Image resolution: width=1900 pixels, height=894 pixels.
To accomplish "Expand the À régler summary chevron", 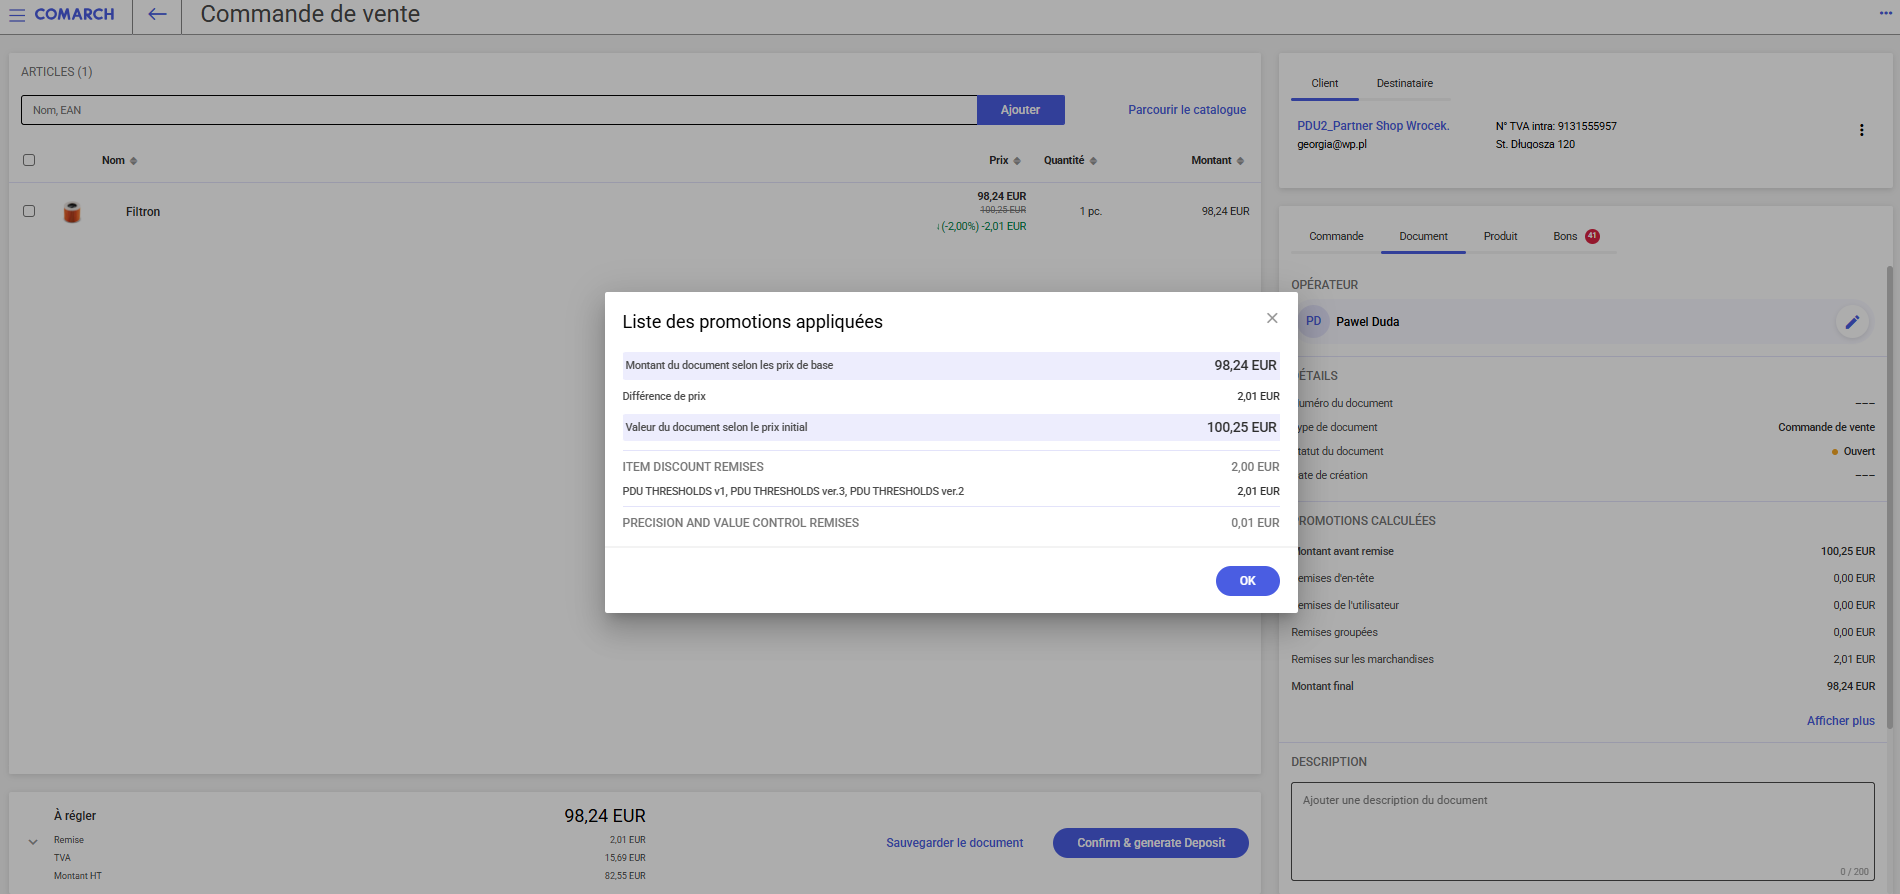I will 33,842.
